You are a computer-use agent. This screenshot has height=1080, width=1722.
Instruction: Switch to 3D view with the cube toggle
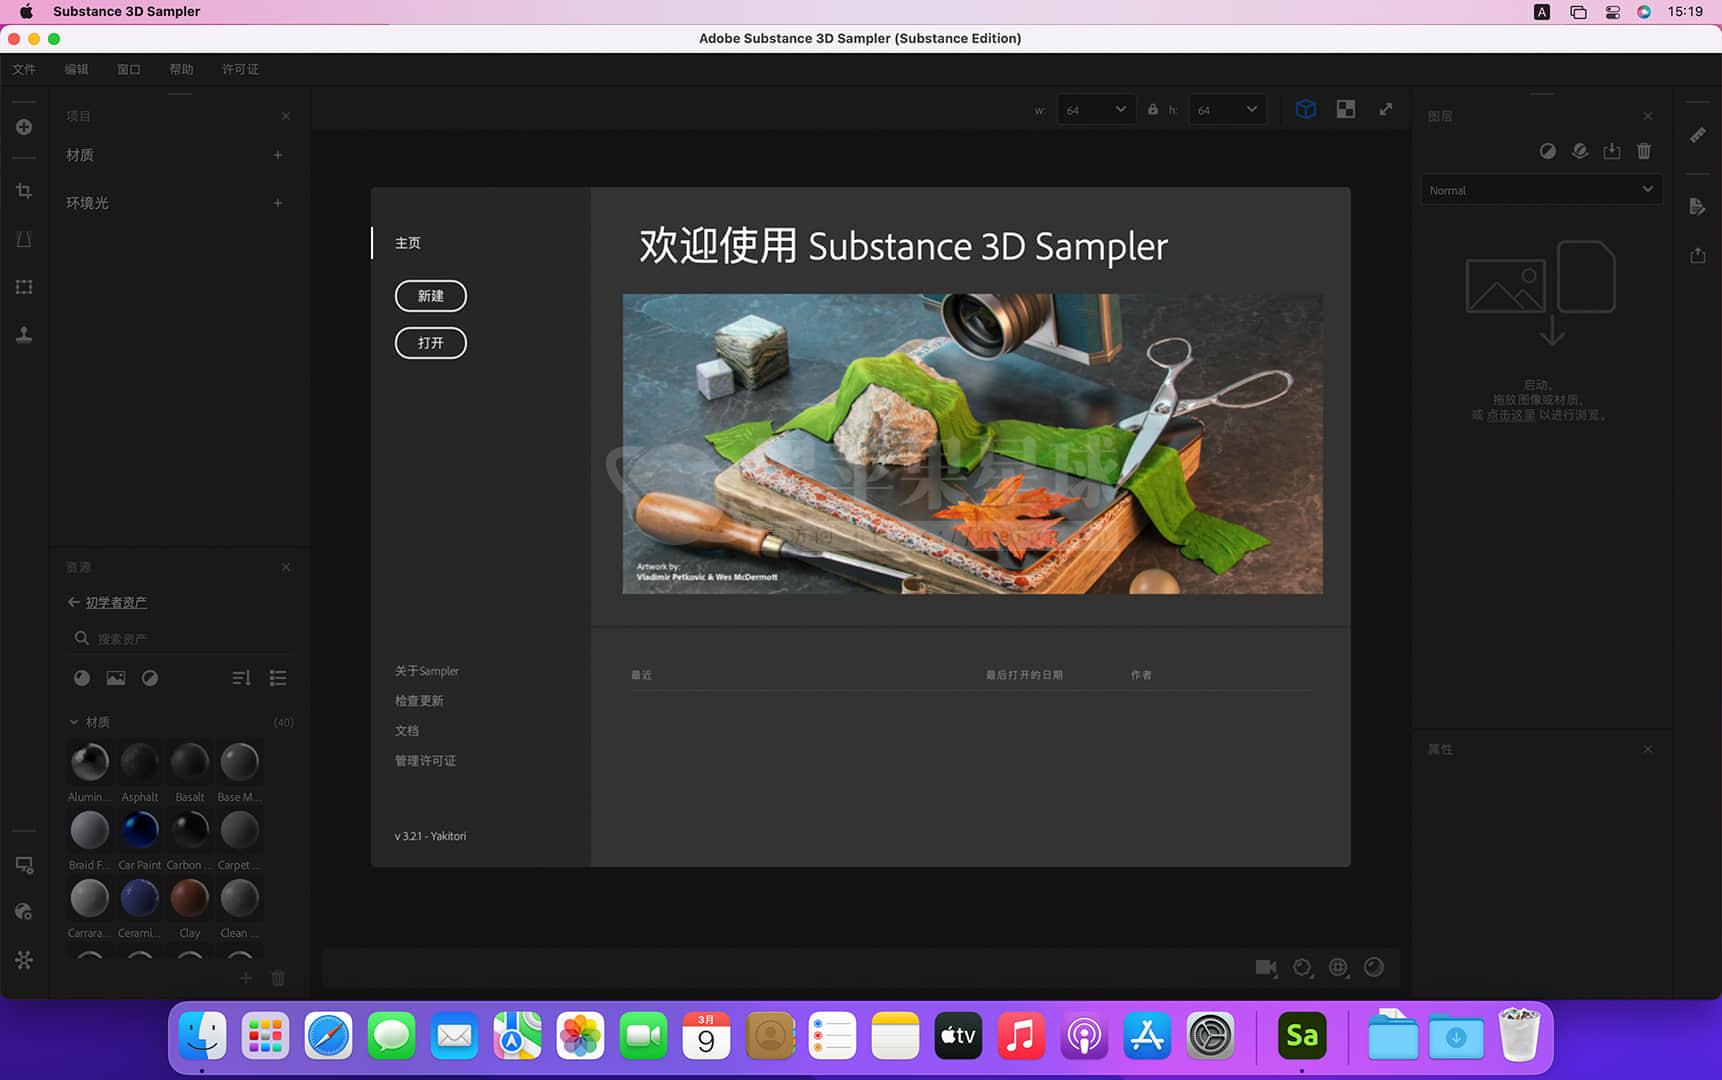(x=1306, y=109)
